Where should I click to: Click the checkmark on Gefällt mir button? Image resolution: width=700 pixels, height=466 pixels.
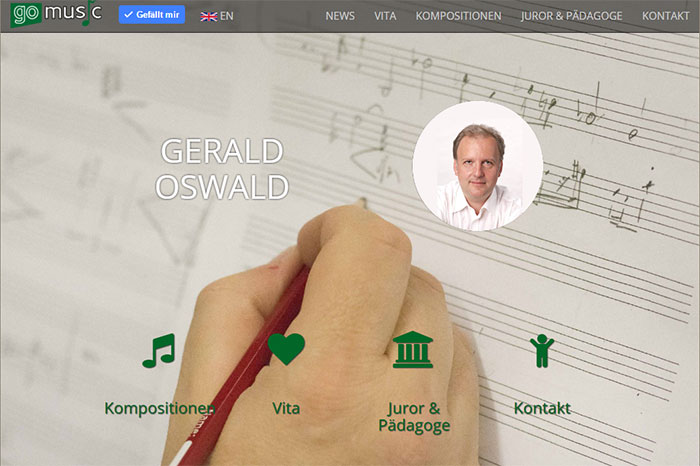point(129,15)
